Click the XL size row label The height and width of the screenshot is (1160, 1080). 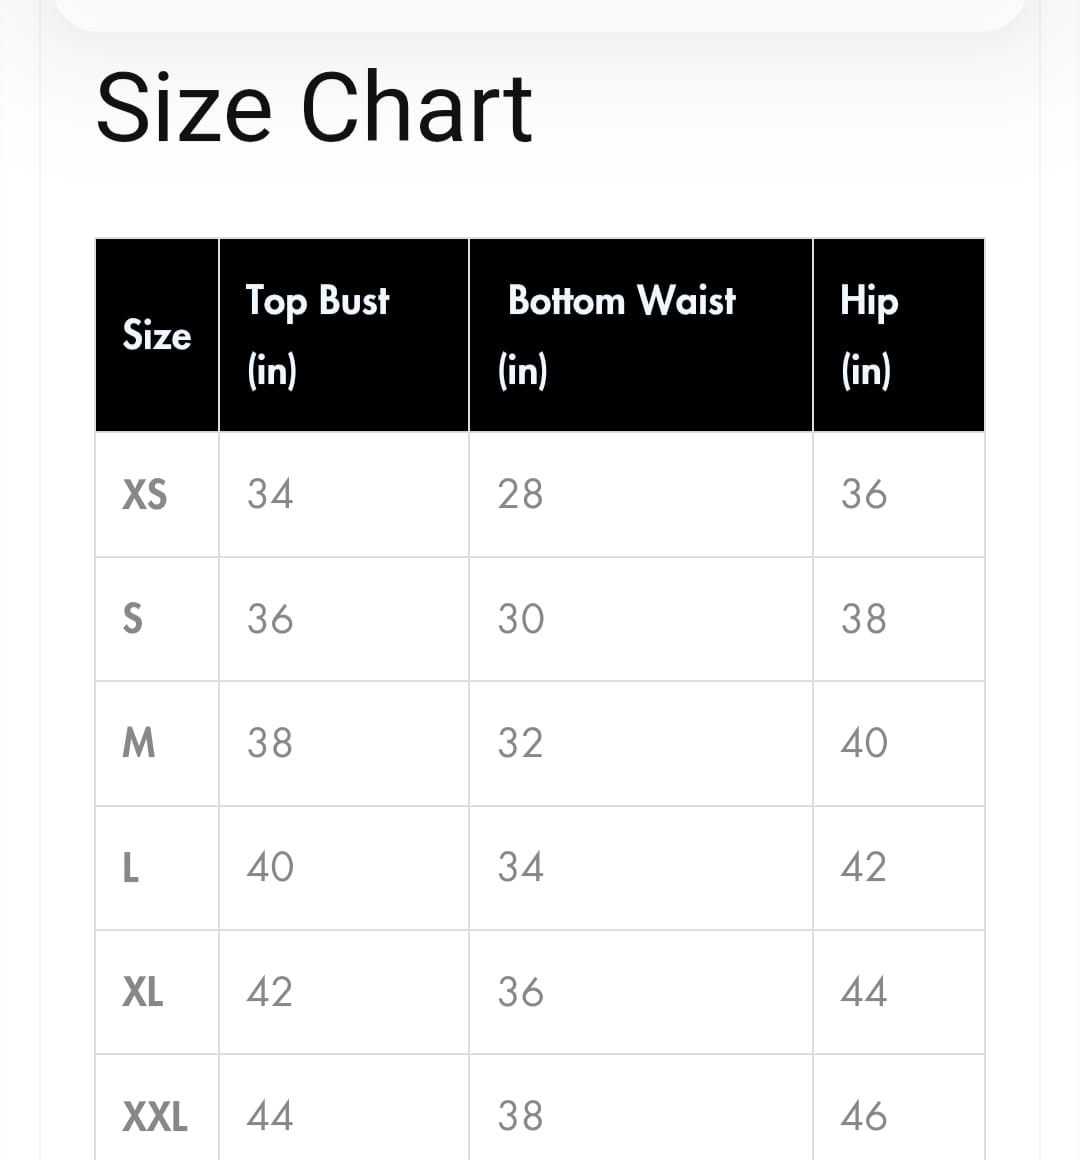[143, 992]
